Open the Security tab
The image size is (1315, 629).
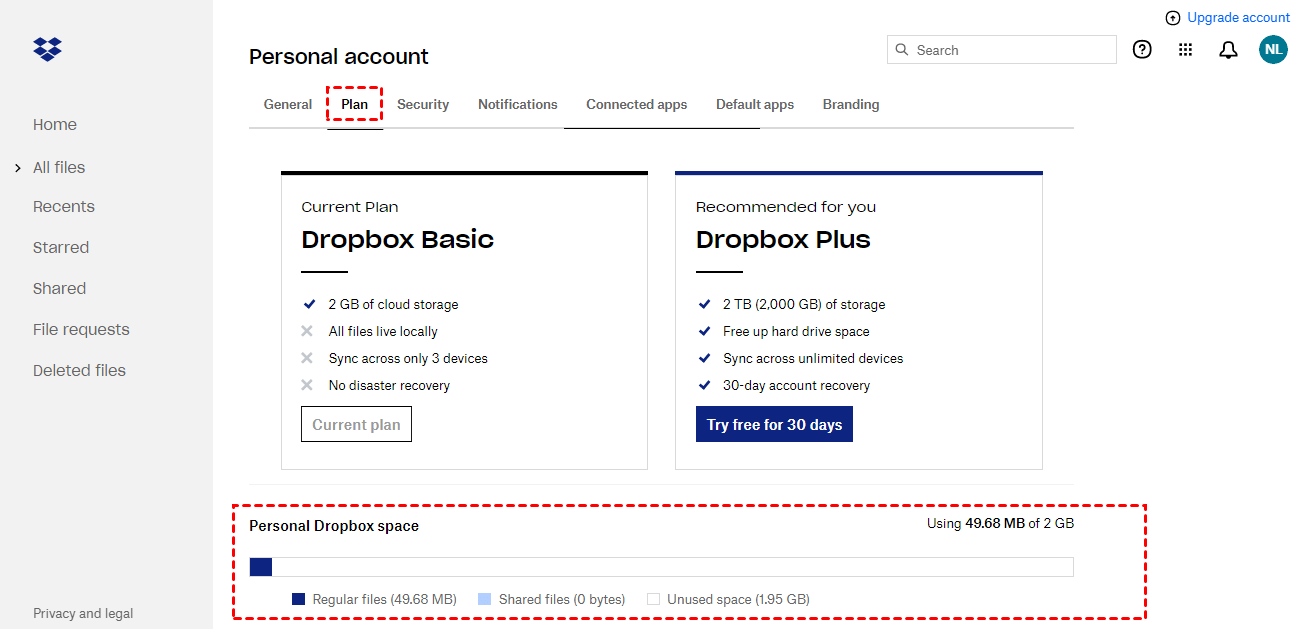pyautogui.click(x=423, y=104)
